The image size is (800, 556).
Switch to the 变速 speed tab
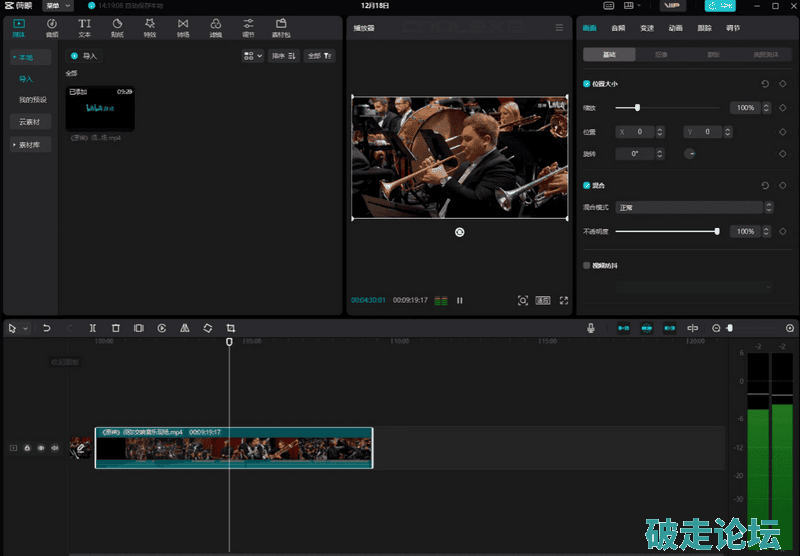646,28
